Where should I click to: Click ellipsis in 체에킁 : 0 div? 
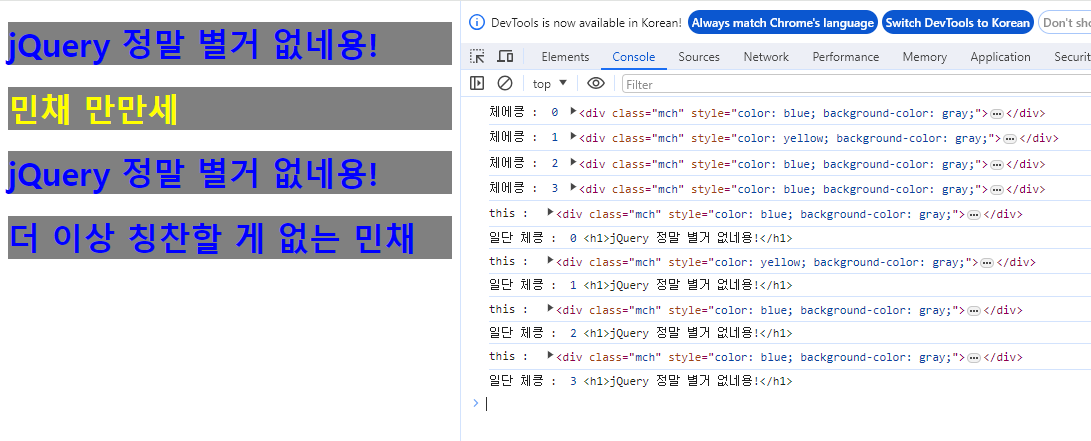[996, 113]
